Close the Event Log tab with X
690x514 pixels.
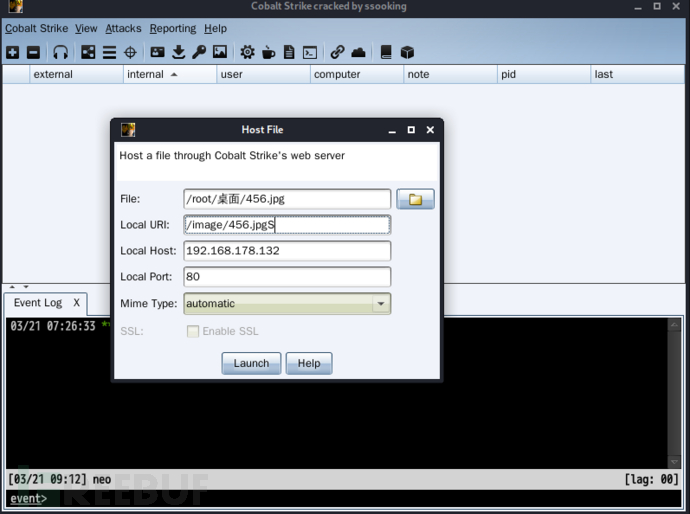click(77, 303)
